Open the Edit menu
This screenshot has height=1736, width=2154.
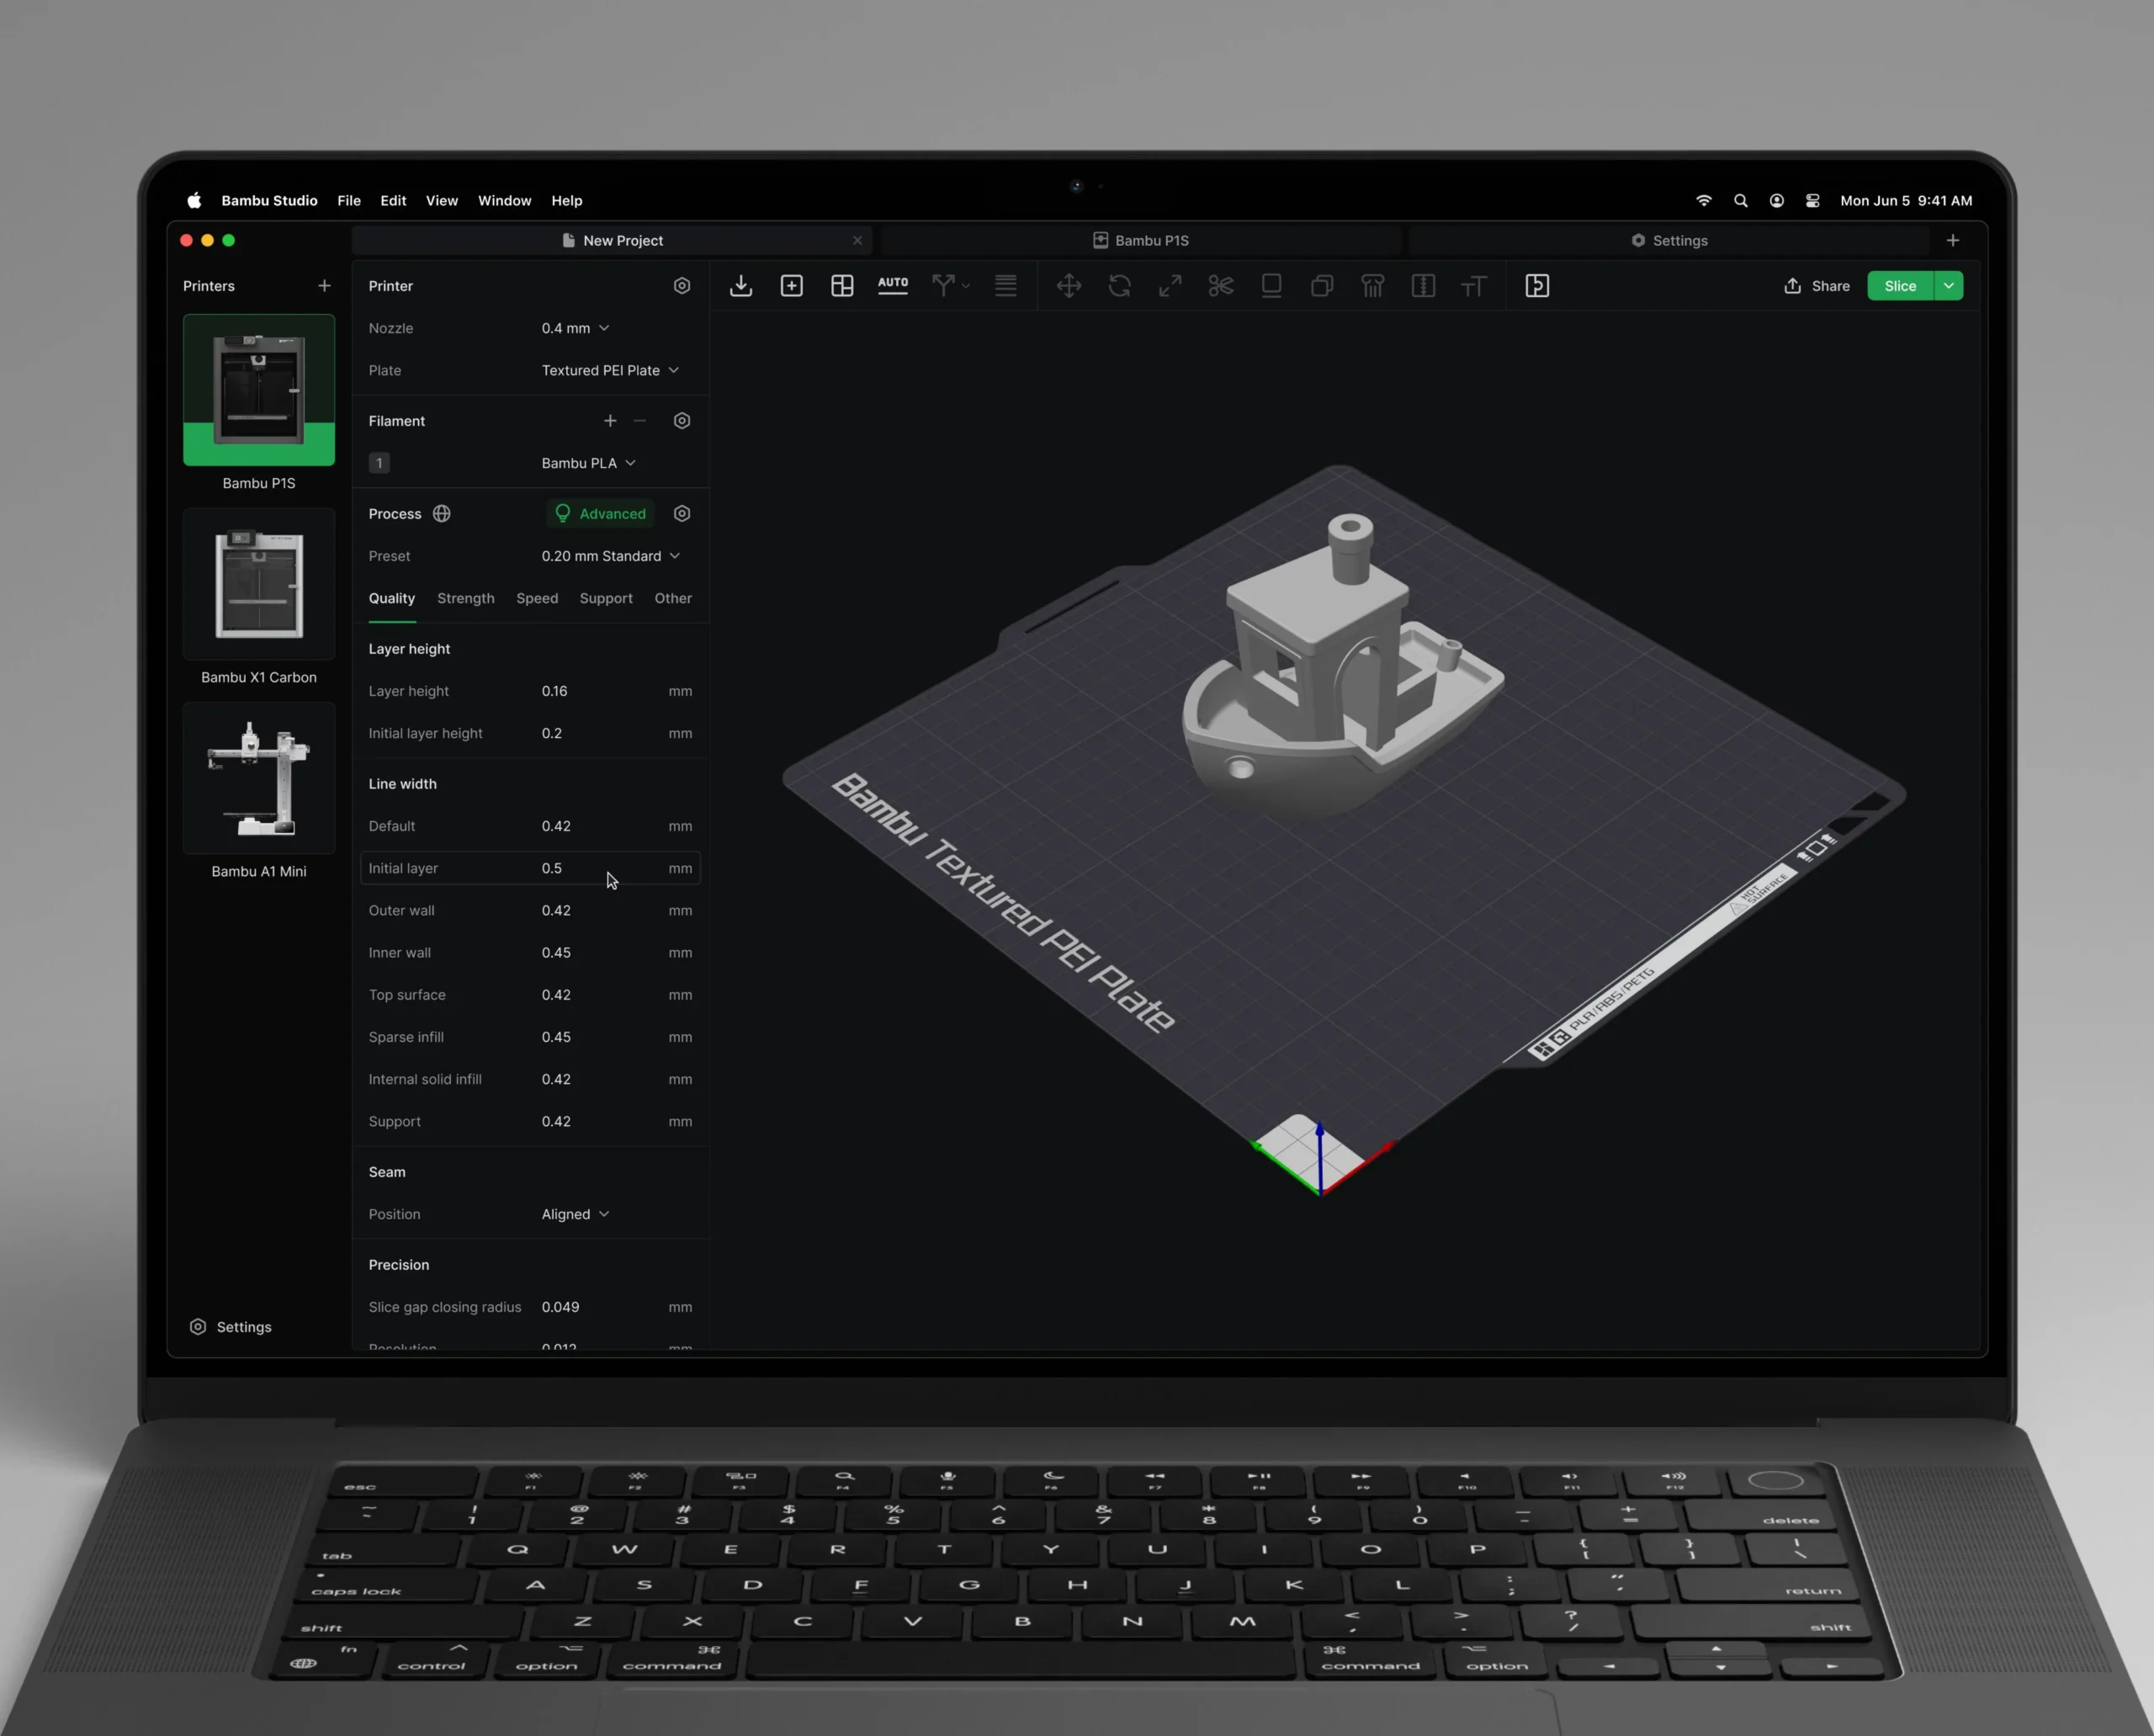393,201
